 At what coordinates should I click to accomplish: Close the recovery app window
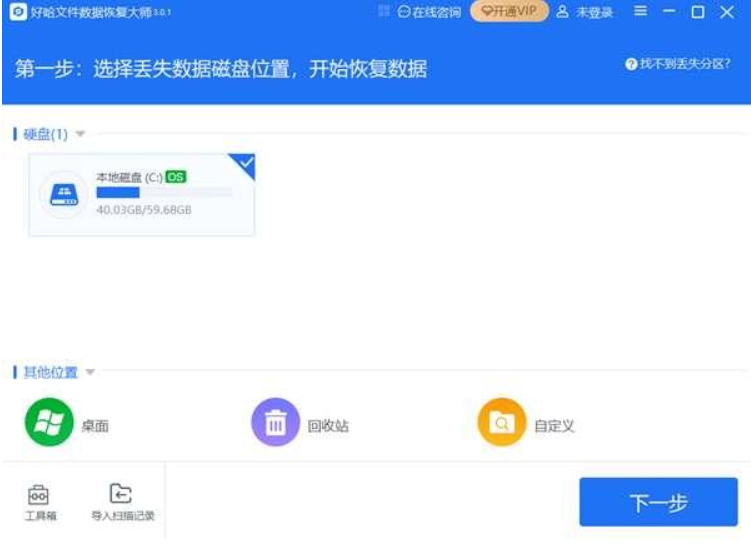tap(727, 11)
